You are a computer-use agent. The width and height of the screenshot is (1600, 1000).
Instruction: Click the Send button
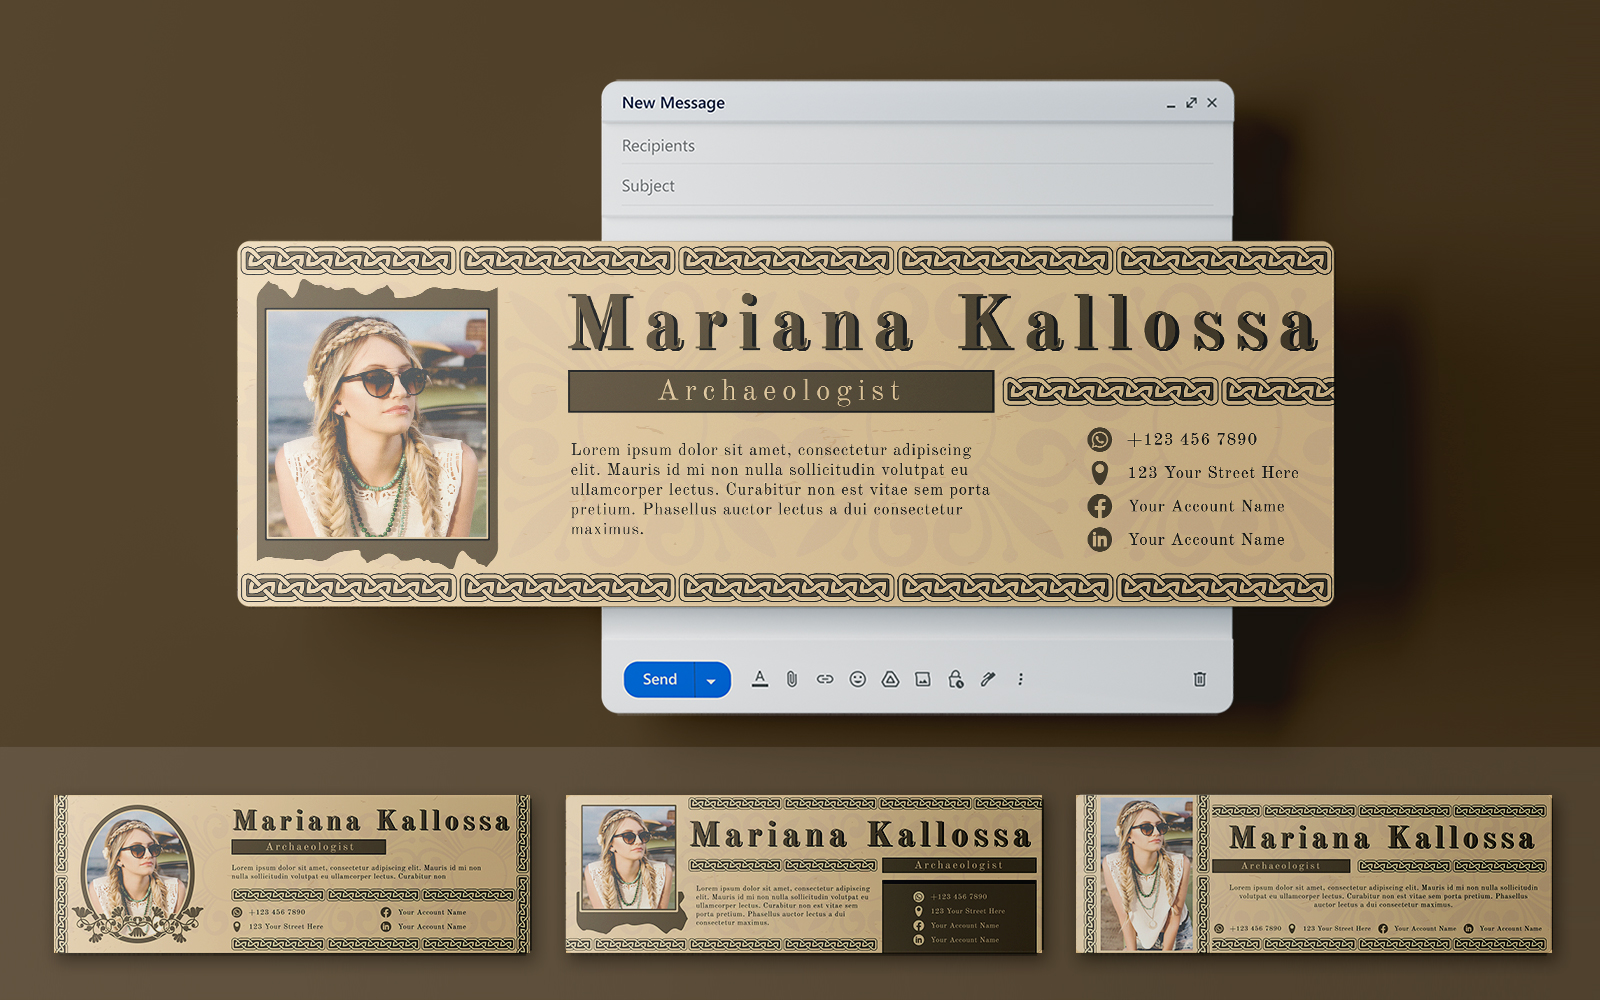tap(659, 679)
